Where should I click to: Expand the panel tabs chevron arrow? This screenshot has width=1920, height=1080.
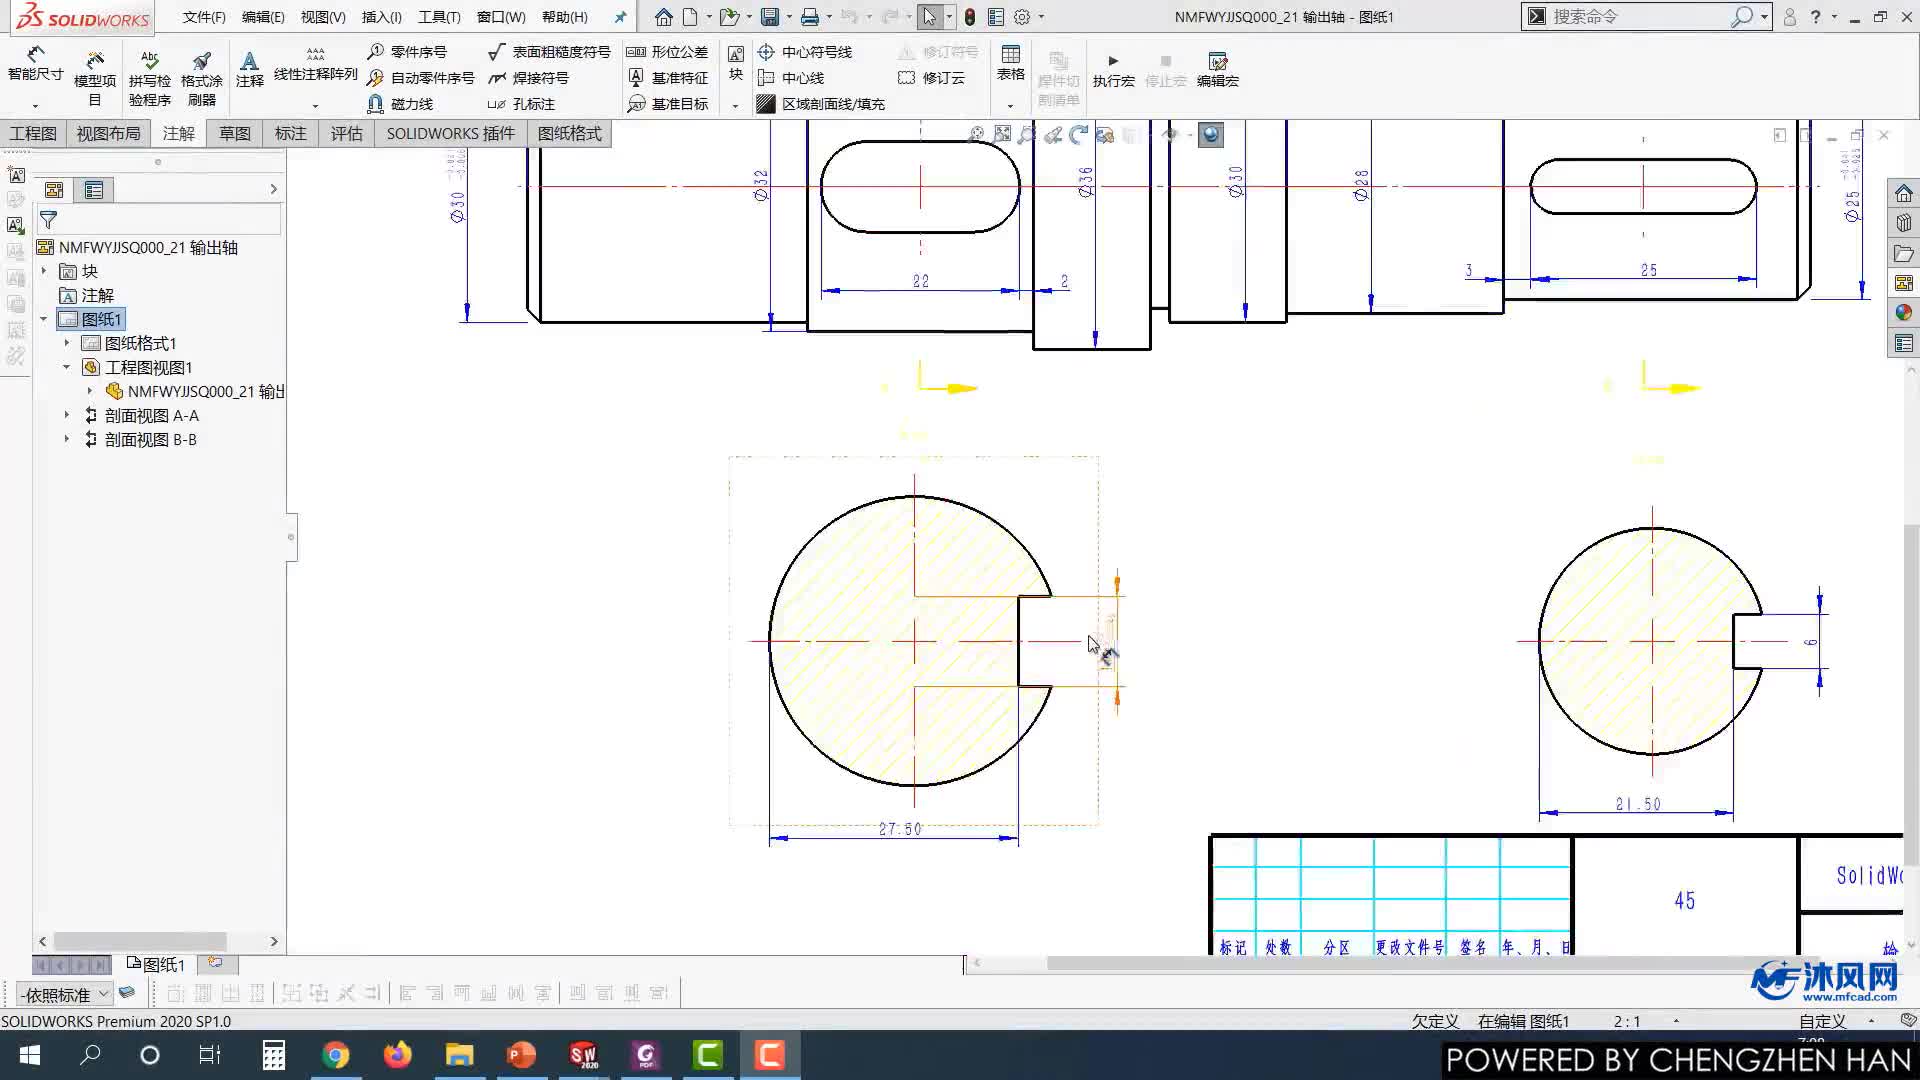pos(273,190)
